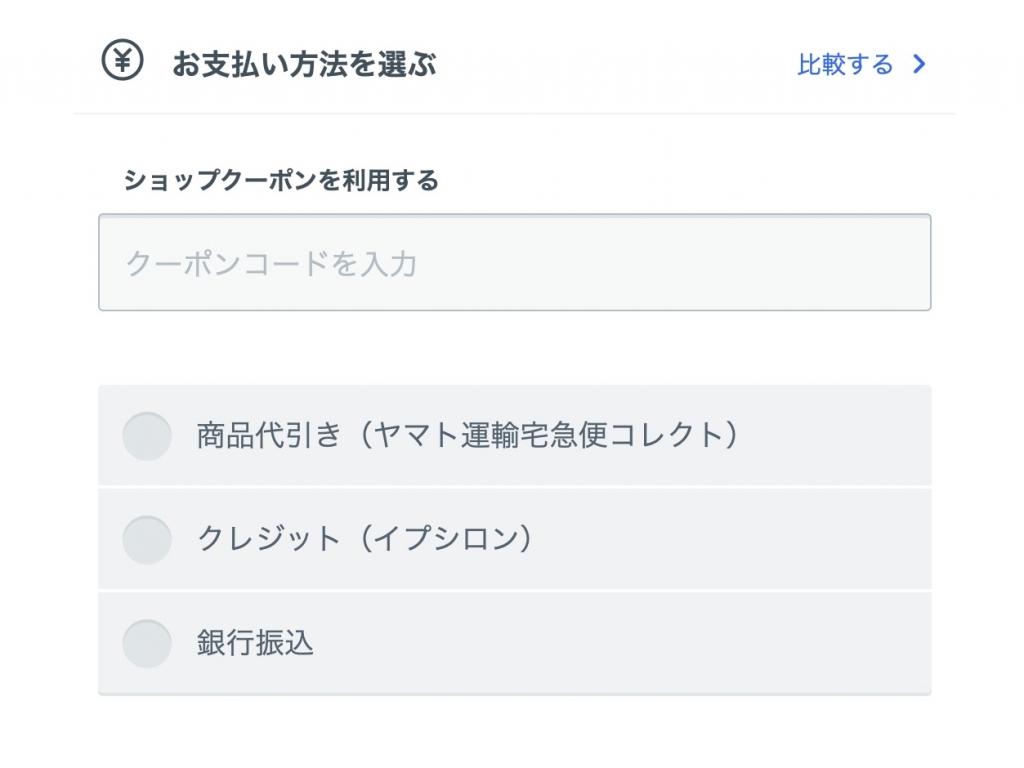The height and width of the screenshot is (768, 1024).
Task: Click the coupon code placeholder text
Action: [x=271, y=264]
